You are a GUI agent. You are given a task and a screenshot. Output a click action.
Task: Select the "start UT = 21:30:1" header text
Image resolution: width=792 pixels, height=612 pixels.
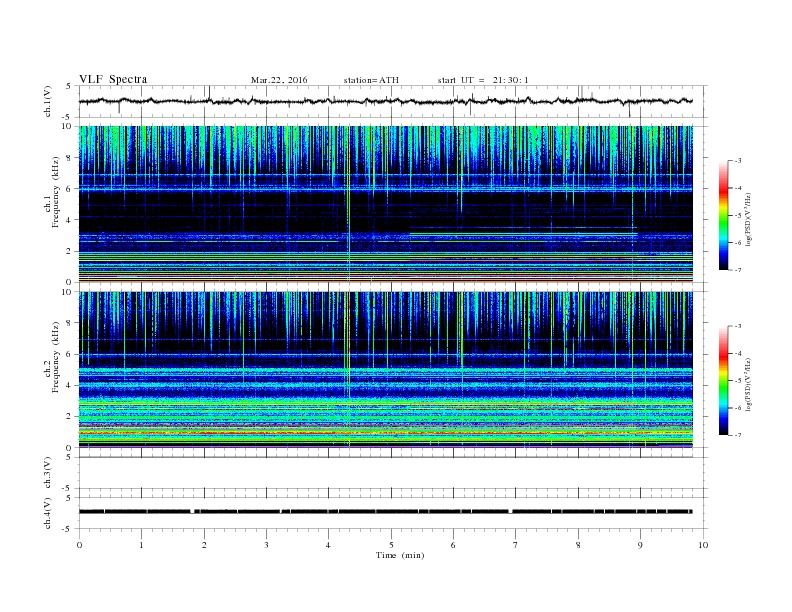(483, 80)
